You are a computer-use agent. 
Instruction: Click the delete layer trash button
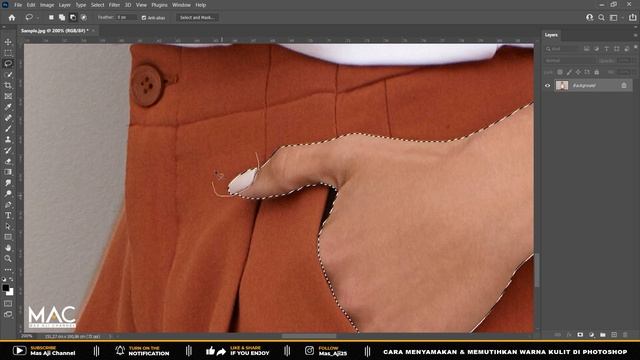coord(625,335)
